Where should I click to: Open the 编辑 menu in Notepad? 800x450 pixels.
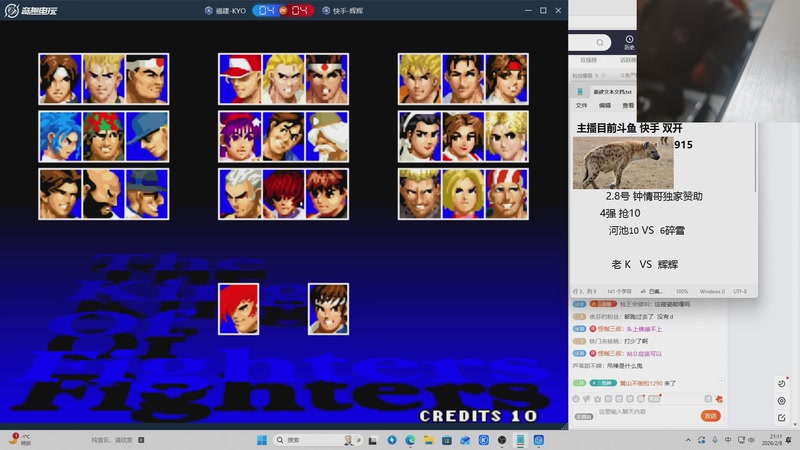point(605,106)
